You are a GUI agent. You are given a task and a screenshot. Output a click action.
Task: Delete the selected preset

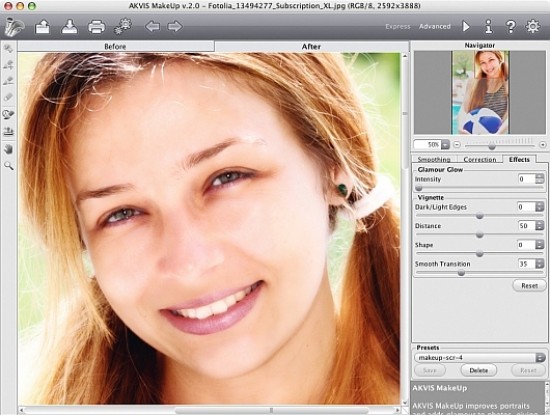(478, 370)
